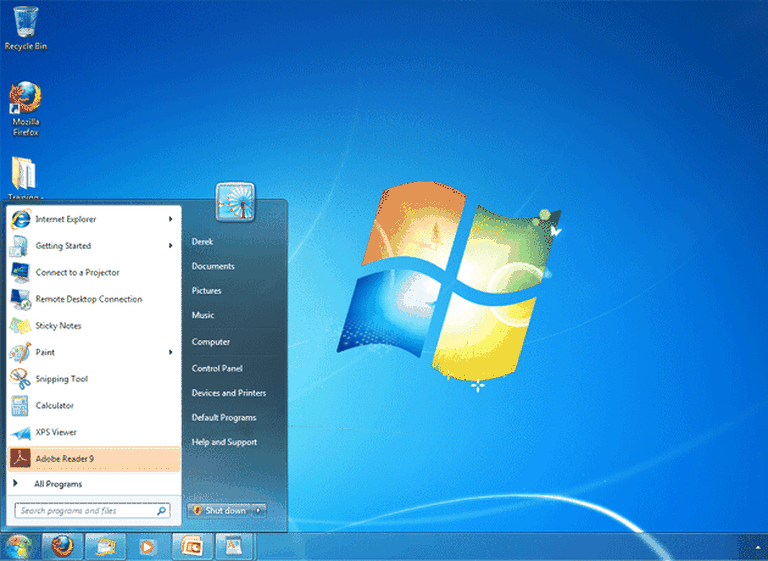This screenshot has height=561, width=768.
Task: Open Devices and Printers
Action: point(229,393)
